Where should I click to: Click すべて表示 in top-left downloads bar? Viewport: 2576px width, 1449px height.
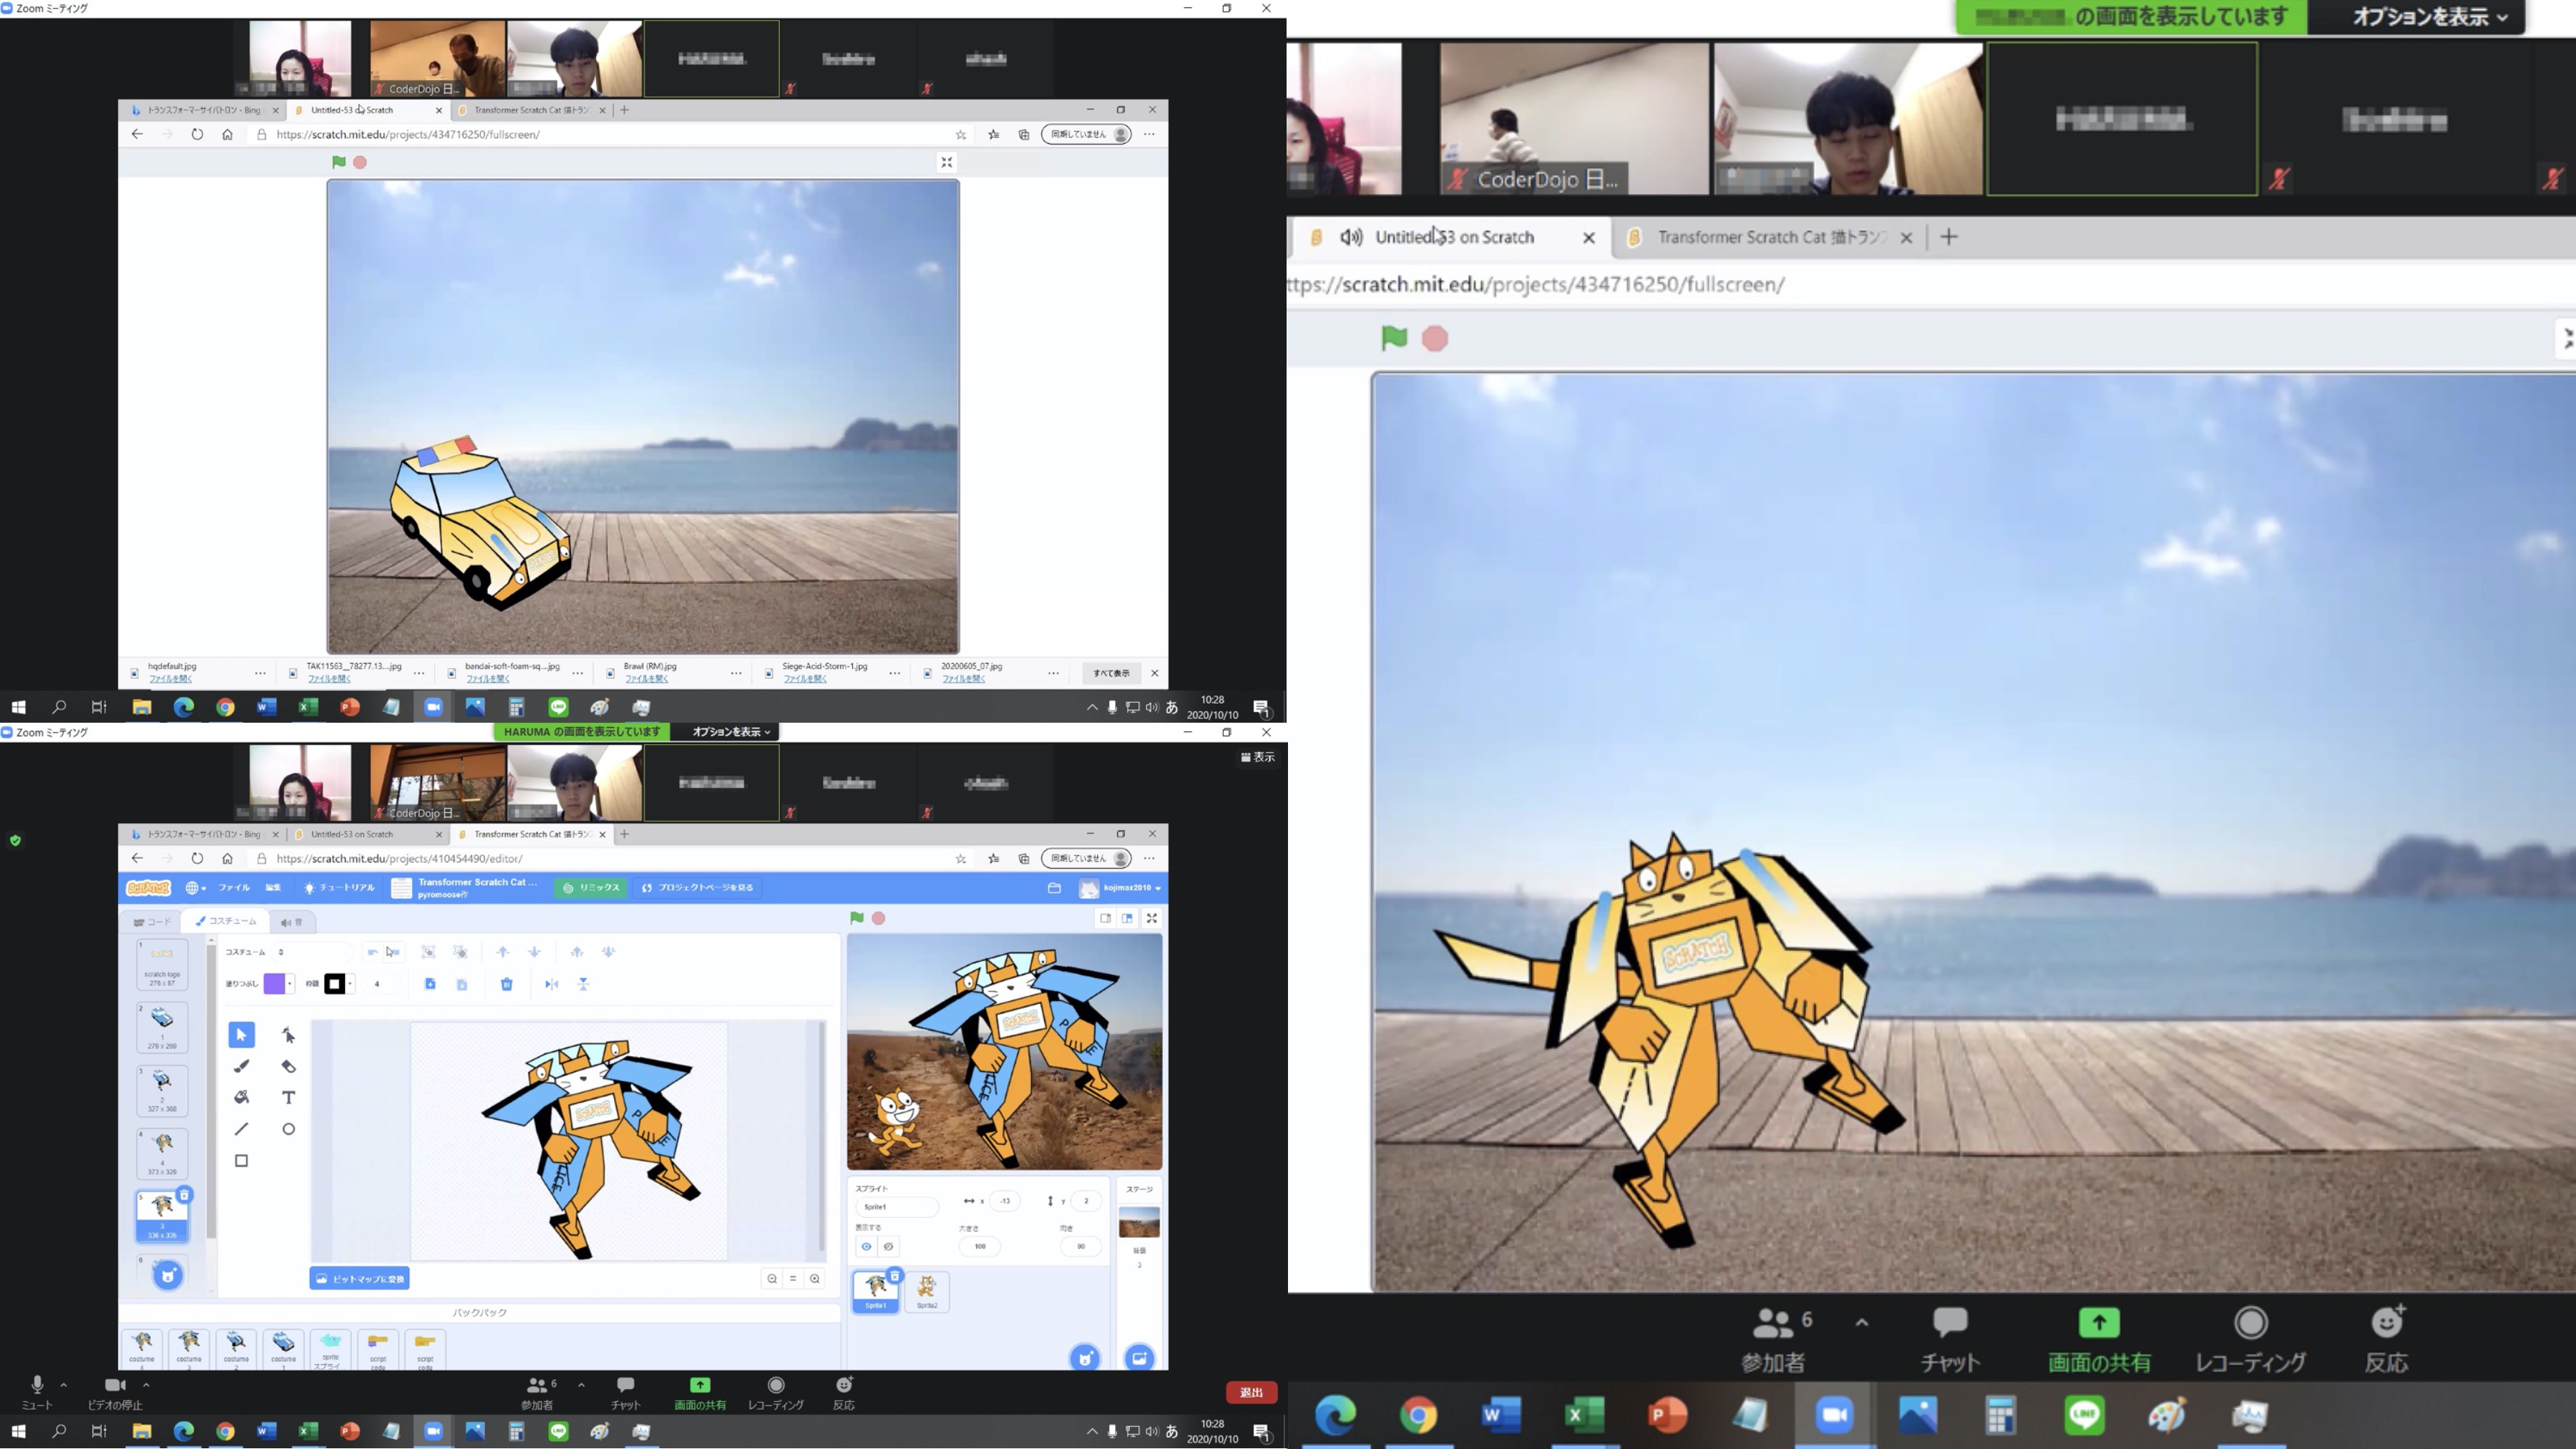click(1111, 673)
